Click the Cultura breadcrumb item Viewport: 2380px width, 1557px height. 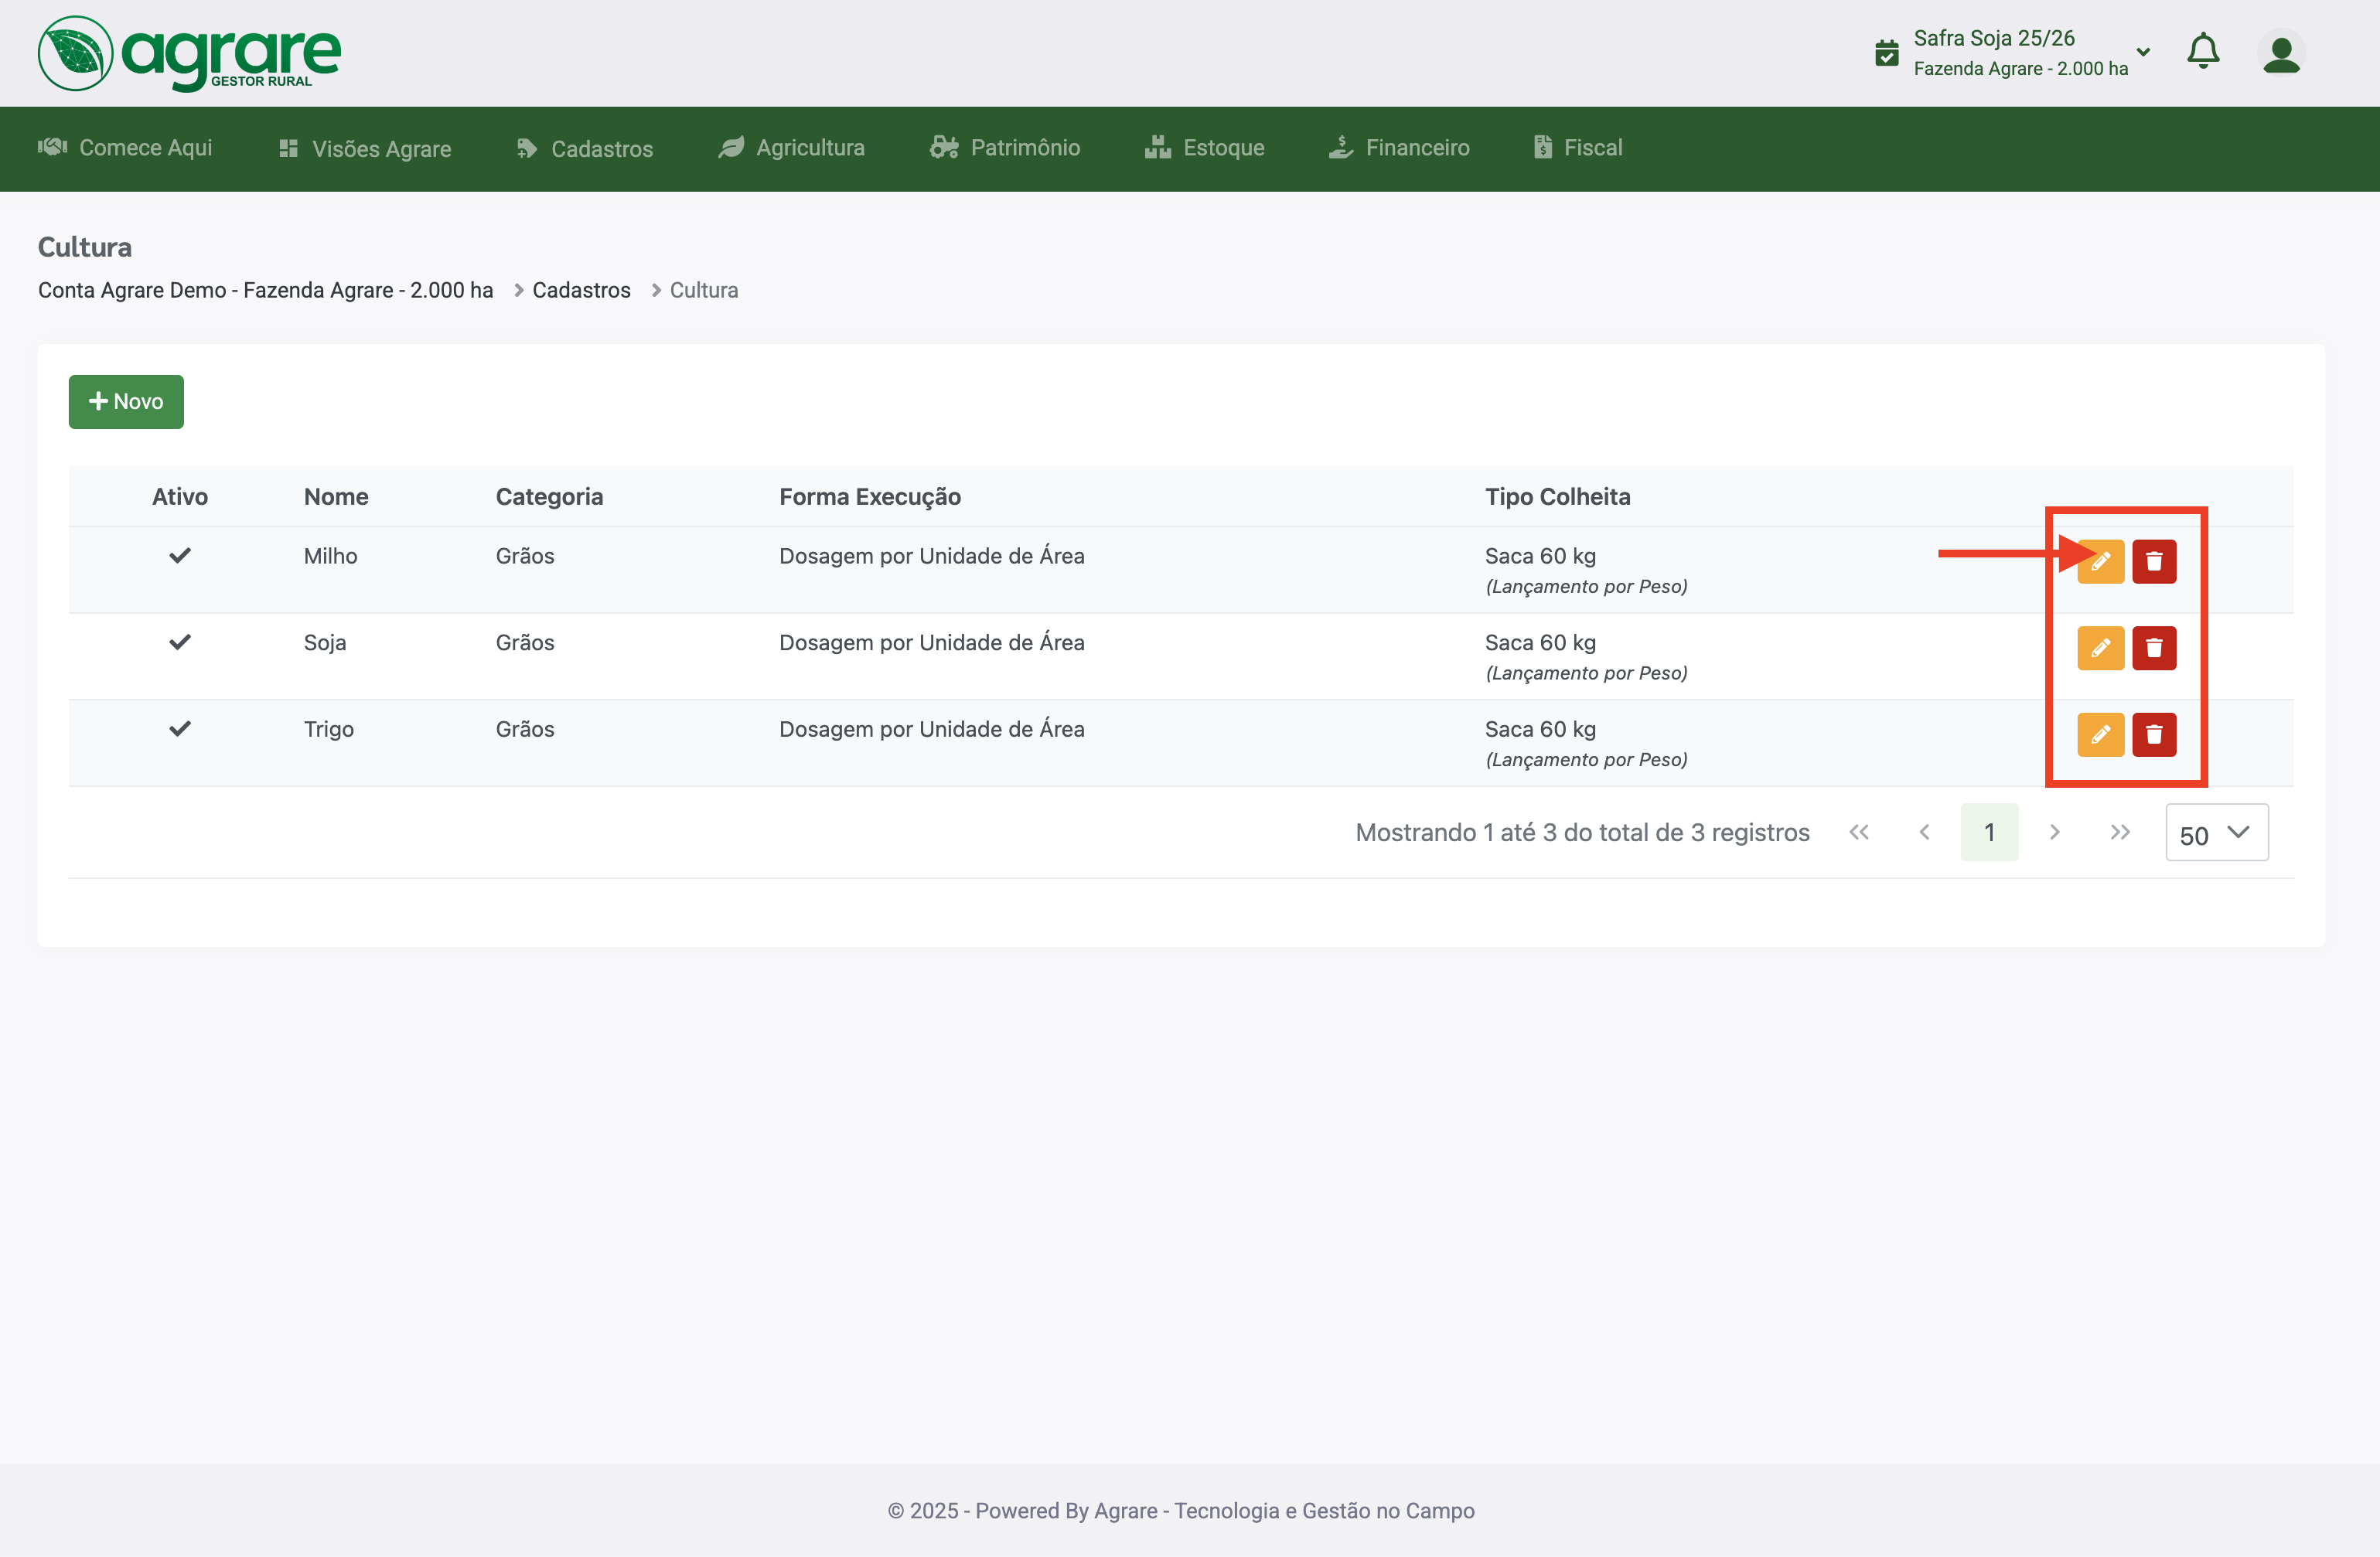704,290
